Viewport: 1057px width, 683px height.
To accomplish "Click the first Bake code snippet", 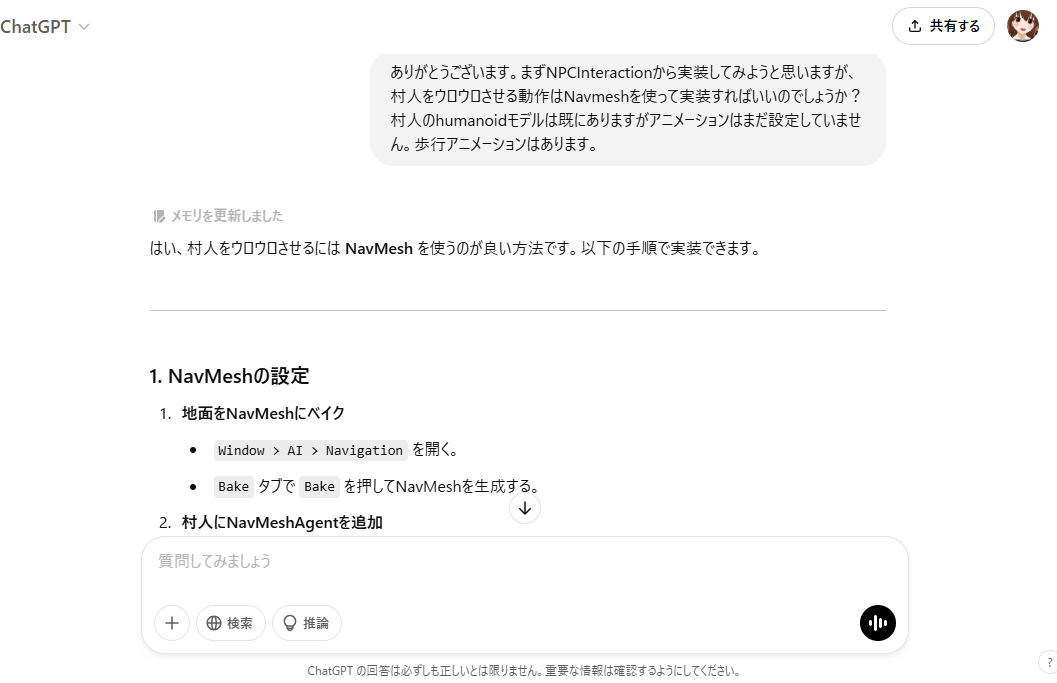I will [233, 487].
